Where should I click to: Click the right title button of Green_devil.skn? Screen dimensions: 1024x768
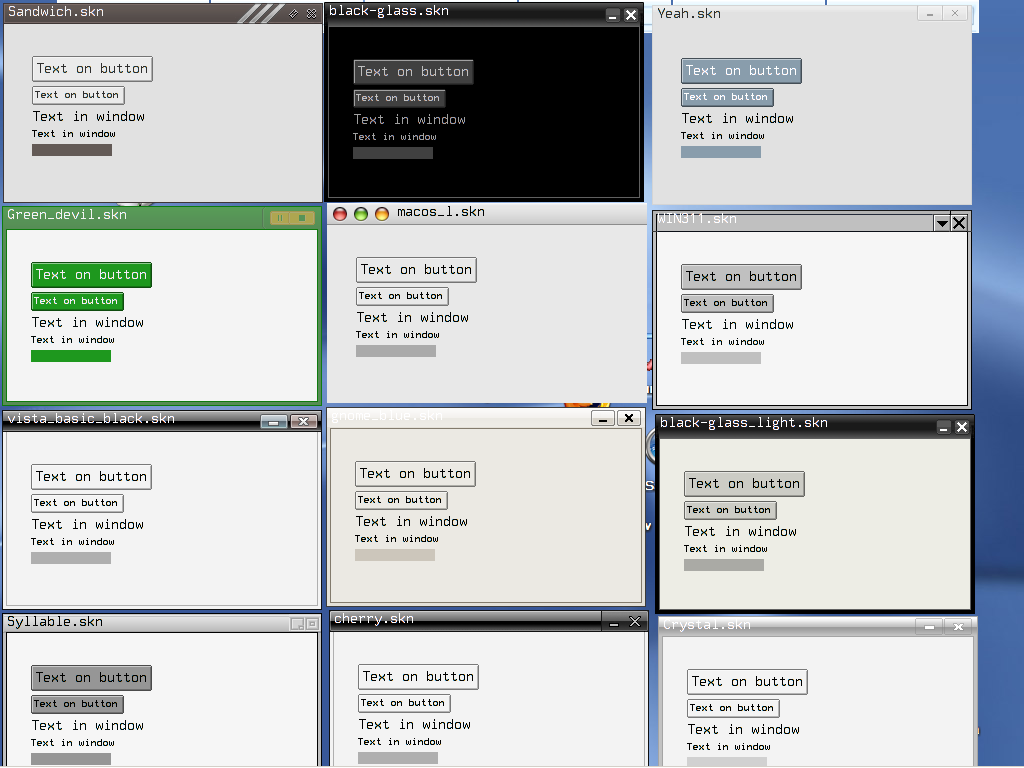(302, 218)
